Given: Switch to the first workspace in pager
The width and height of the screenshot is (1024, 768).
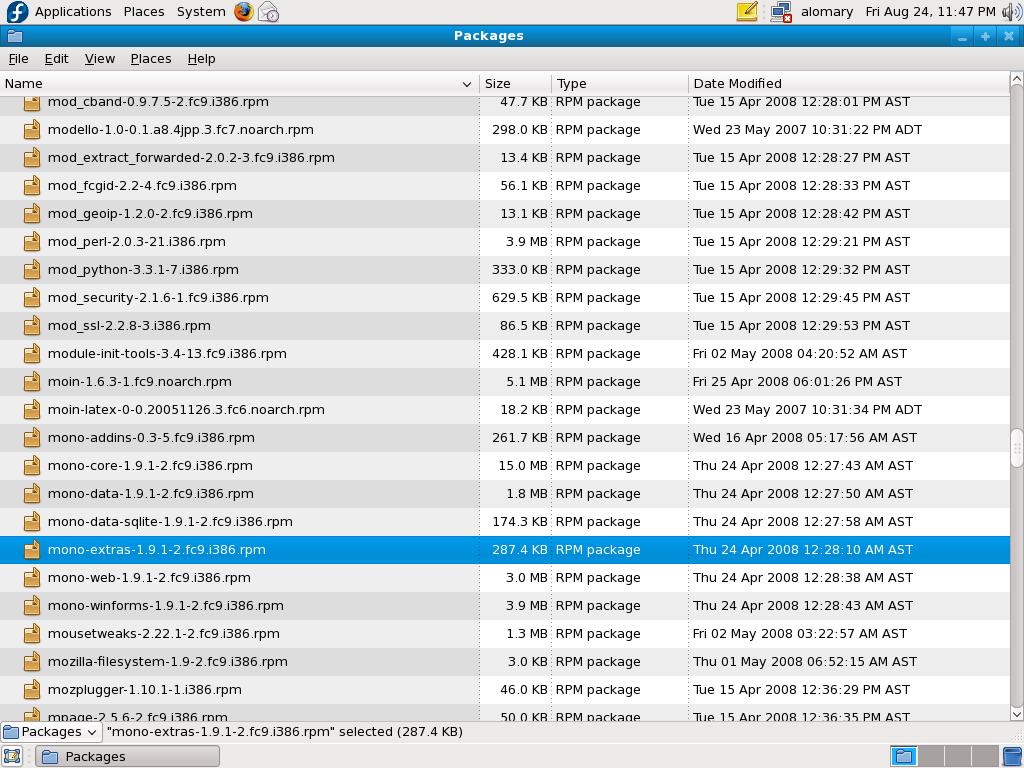Looking at the screenshot, I should [x=904, y=756].
